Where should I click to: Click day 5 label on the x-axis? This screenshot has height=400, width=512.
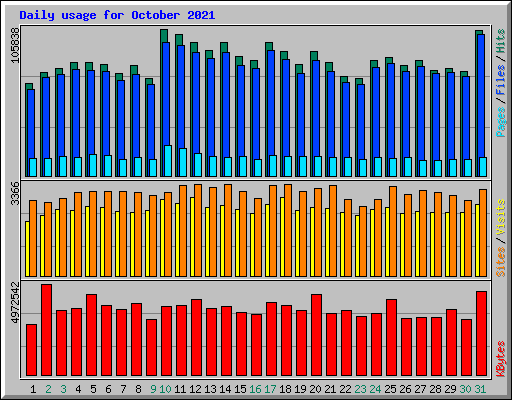[93, 389]
